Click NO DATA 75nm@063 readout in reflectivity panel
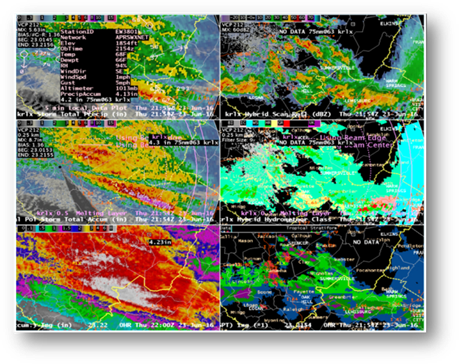This screenshot has height=364, width=459. [314, 32]
